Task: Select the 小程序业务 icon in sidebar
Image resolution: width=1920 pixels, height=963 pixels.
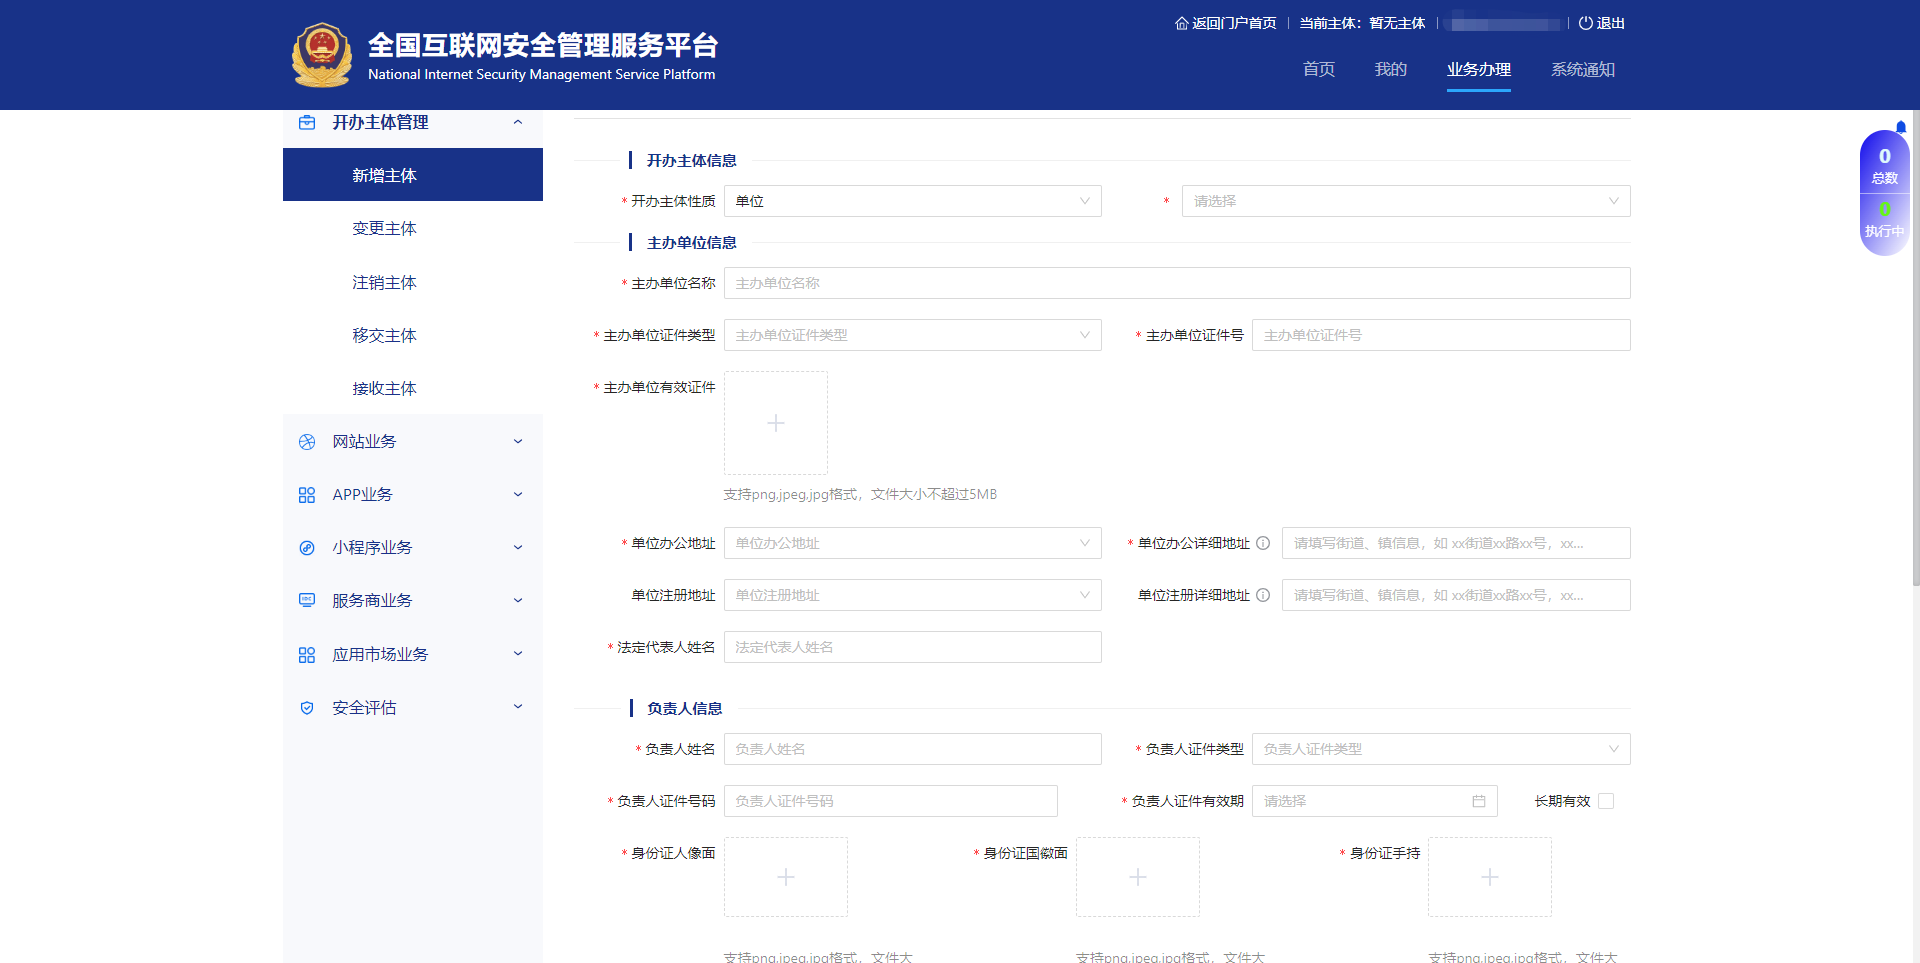Action: 306,547
